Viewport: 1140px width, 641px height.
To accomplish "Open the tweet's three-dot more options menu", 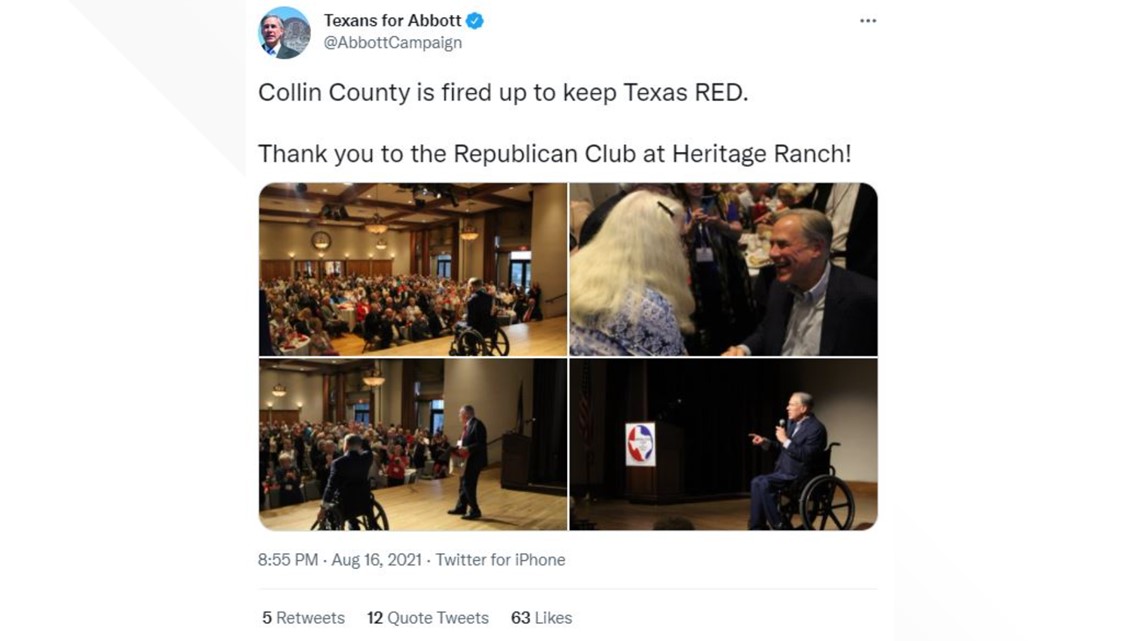I will point(867,21).
